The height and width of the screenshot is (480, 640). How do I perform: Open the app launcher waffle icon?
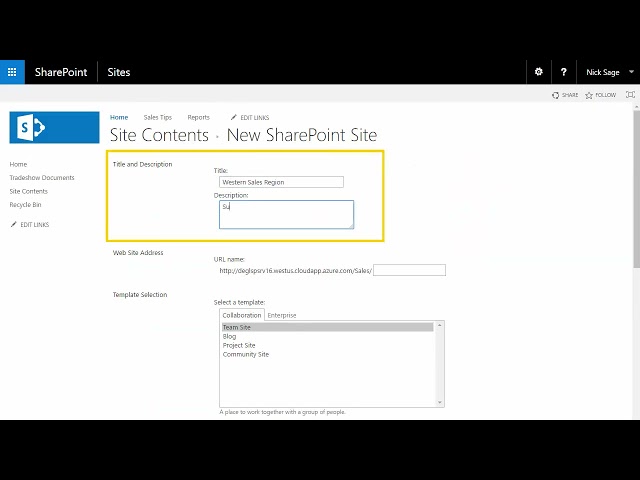[12, 72]
